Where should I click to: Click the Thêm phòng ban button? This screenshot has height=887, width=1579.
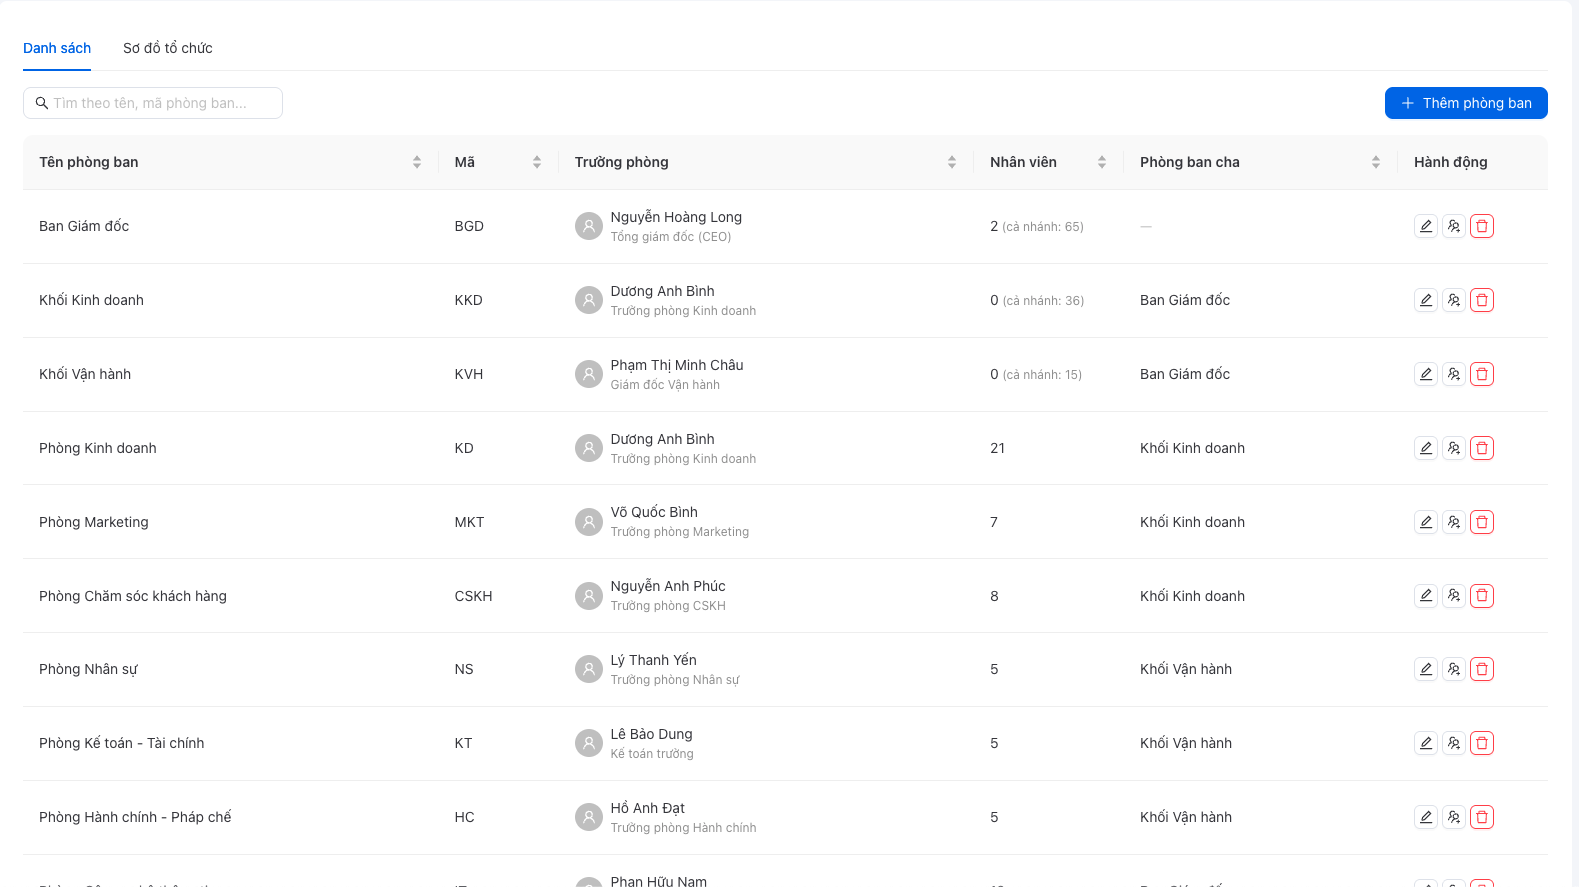pyautogui.click(x=1466, y=103)
